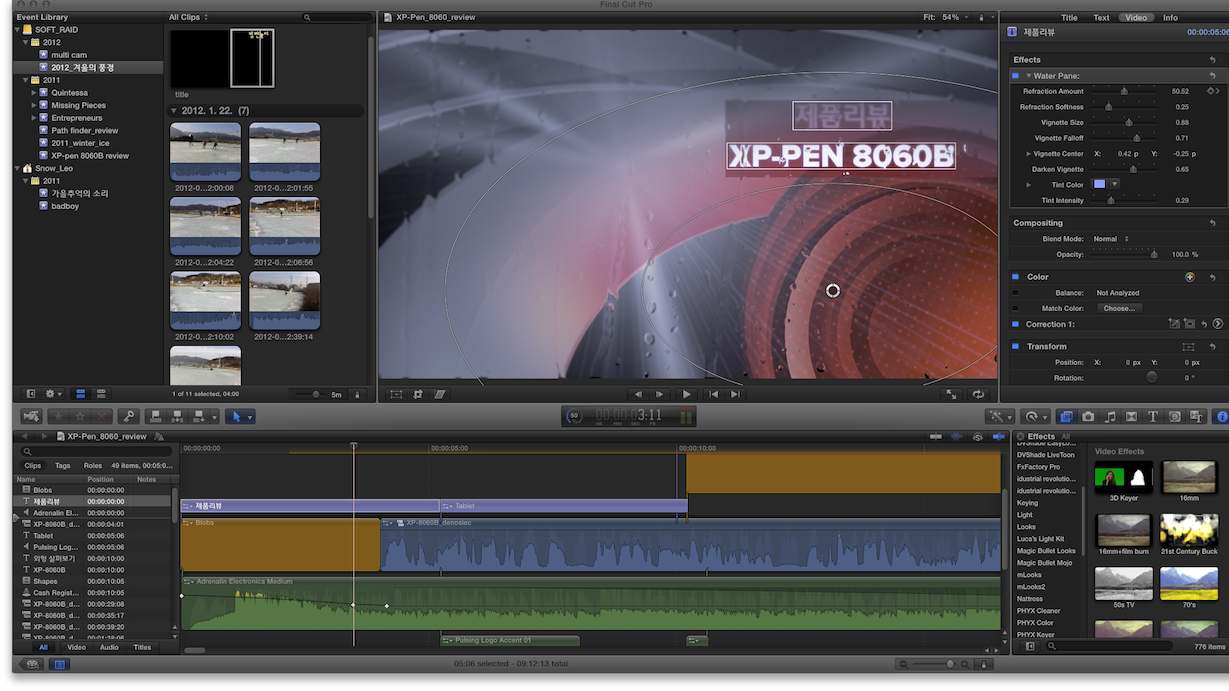This screenshot has width=1229, height=691.
Task: Collapse the Snow_Leo drive
Action: [18, 168]
